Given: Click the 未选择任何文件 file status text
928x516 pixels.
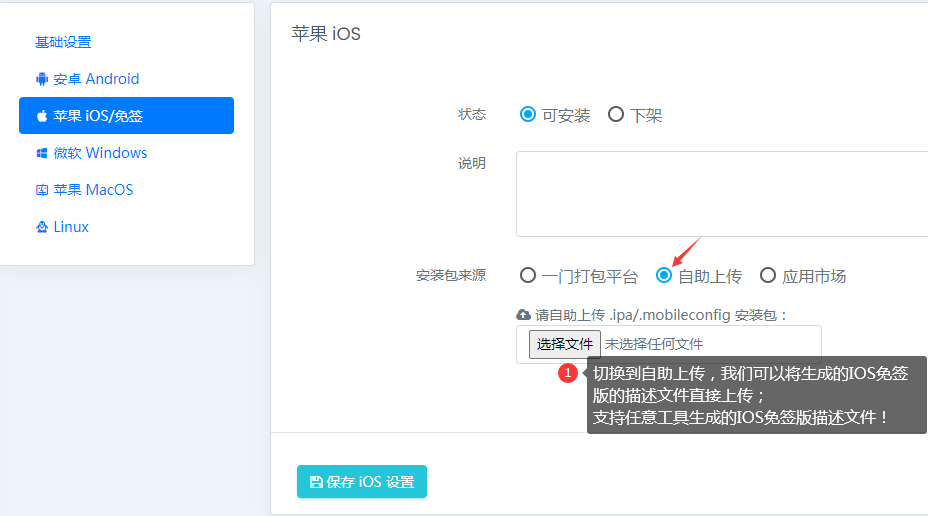Looking at the screenshot, I should point(654,344).
